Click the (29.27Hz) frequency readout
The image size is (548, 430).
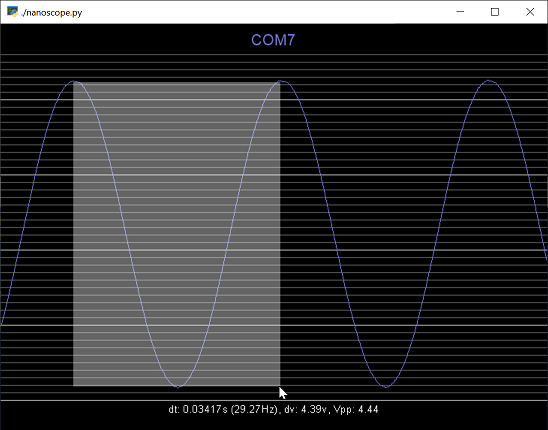[x=255, y=409]
